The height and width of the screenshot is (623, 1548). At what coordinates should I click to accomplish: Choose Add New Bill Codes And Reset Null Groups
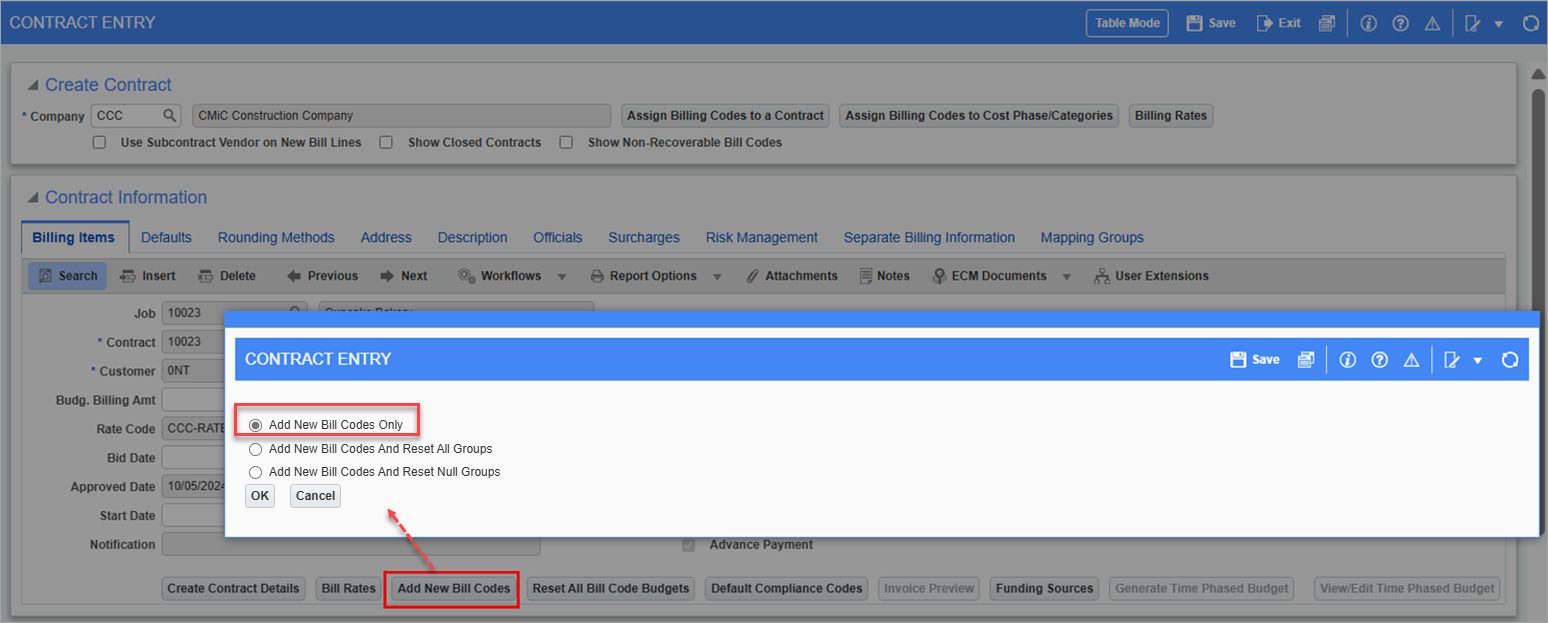(x=256, y=472)
